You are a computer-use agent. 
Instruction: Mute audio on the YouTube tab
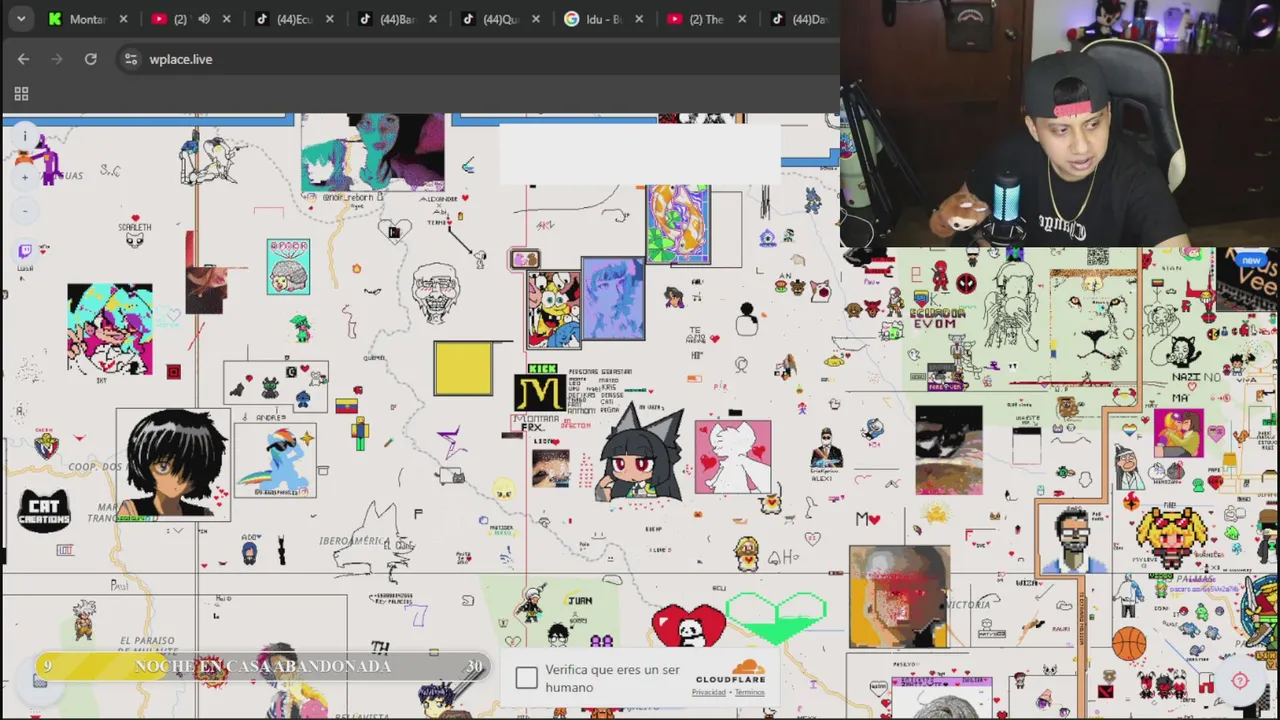tap(204, 19)
